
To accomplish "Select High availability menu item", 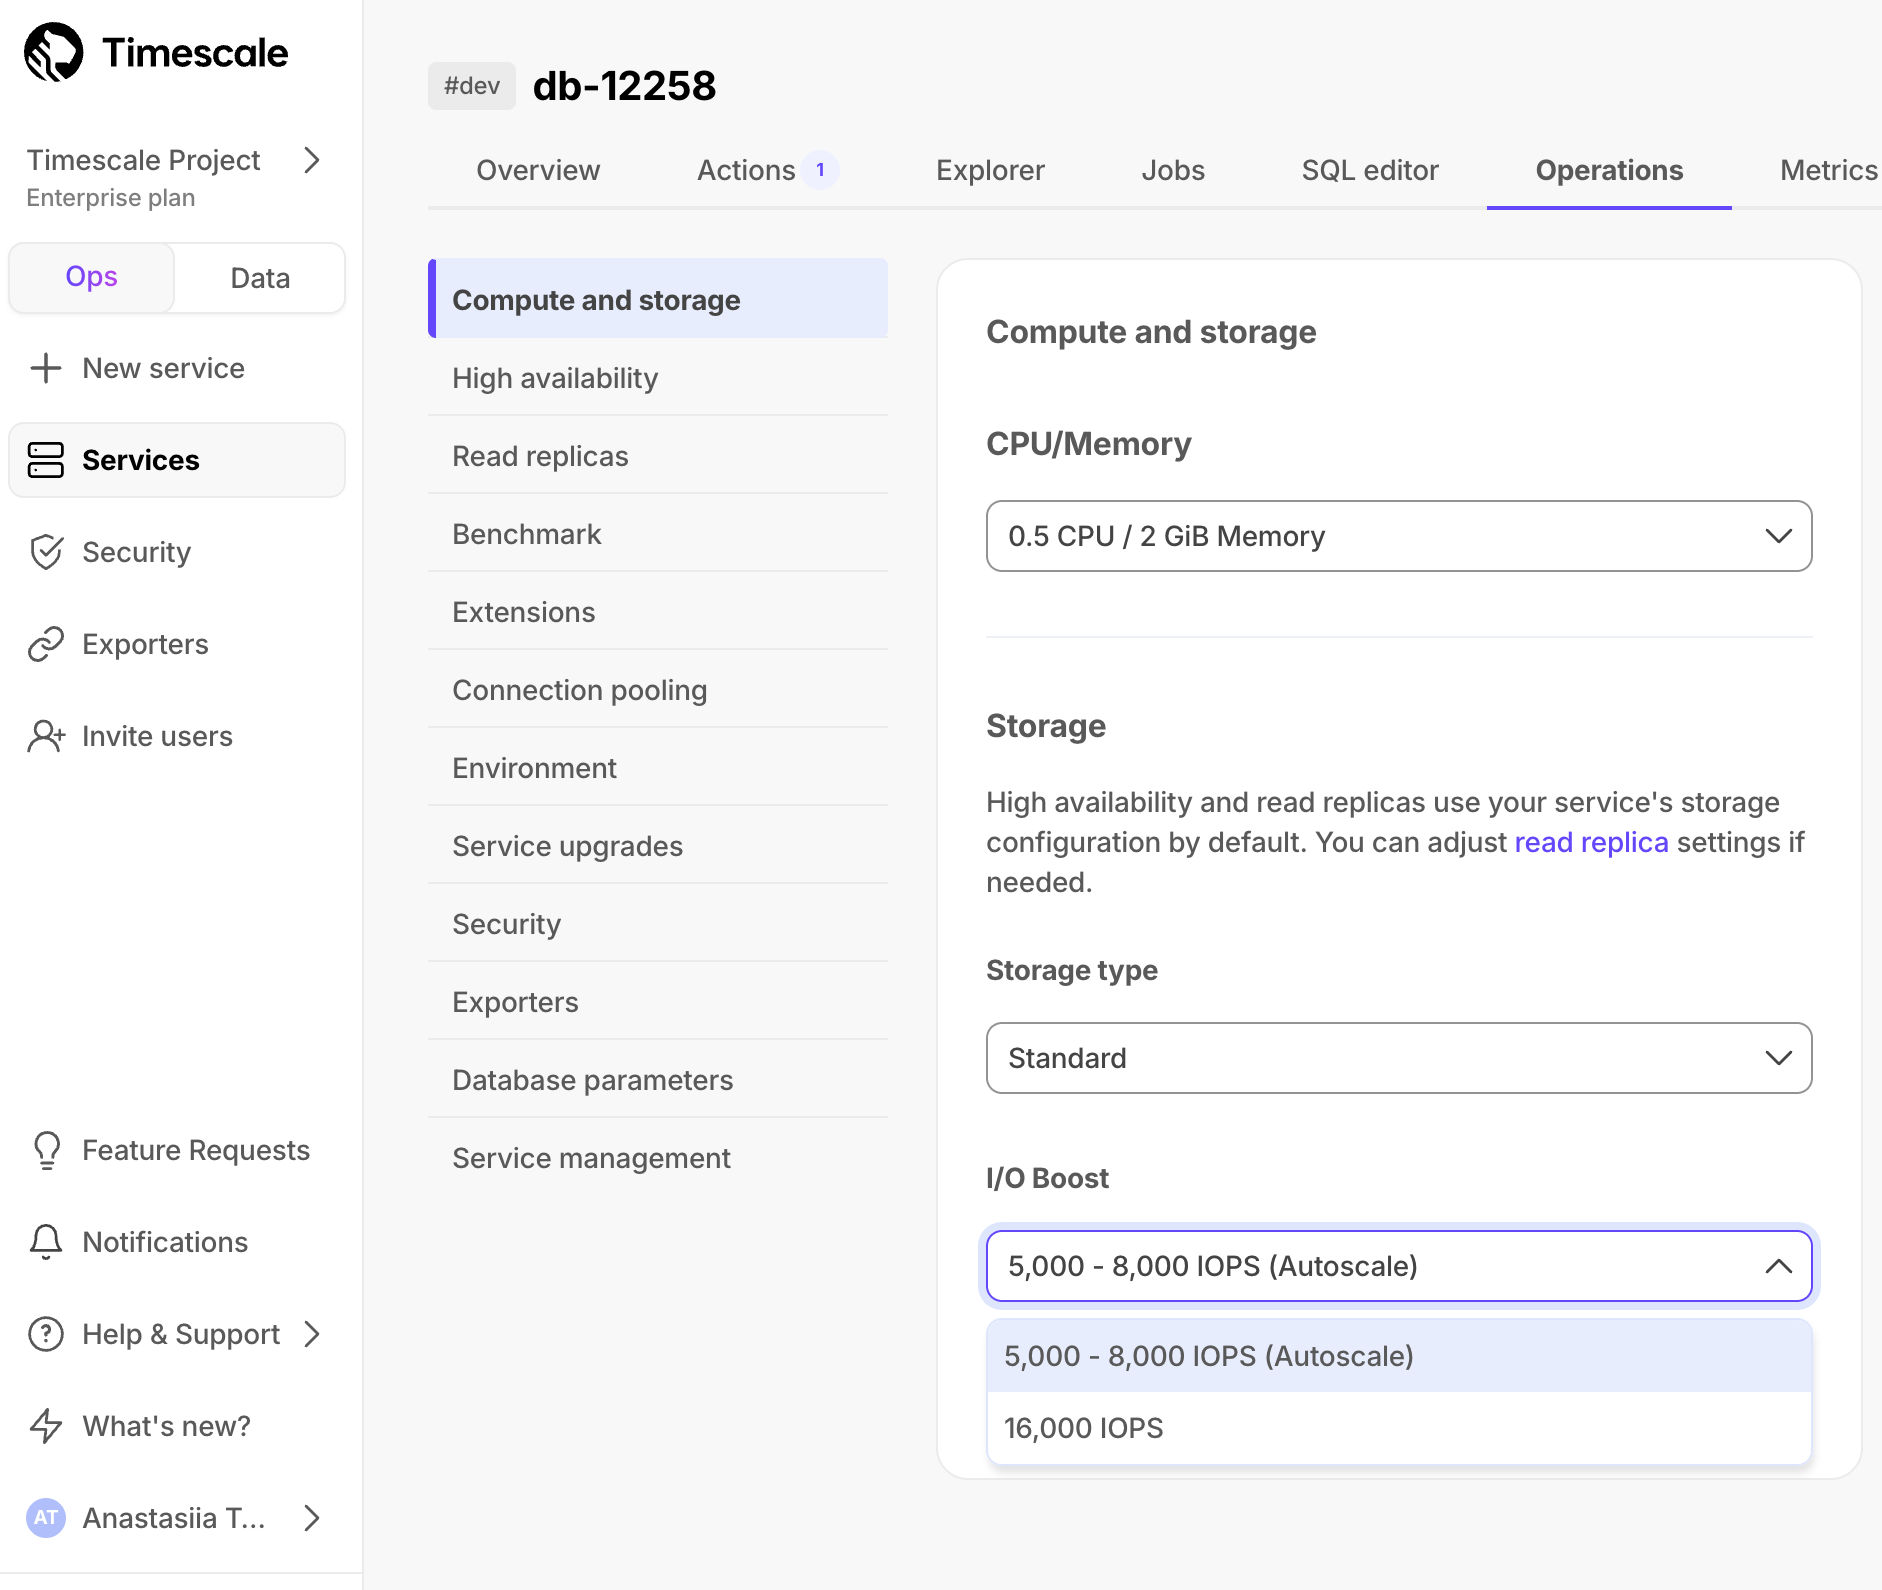I will pos(658,378).
